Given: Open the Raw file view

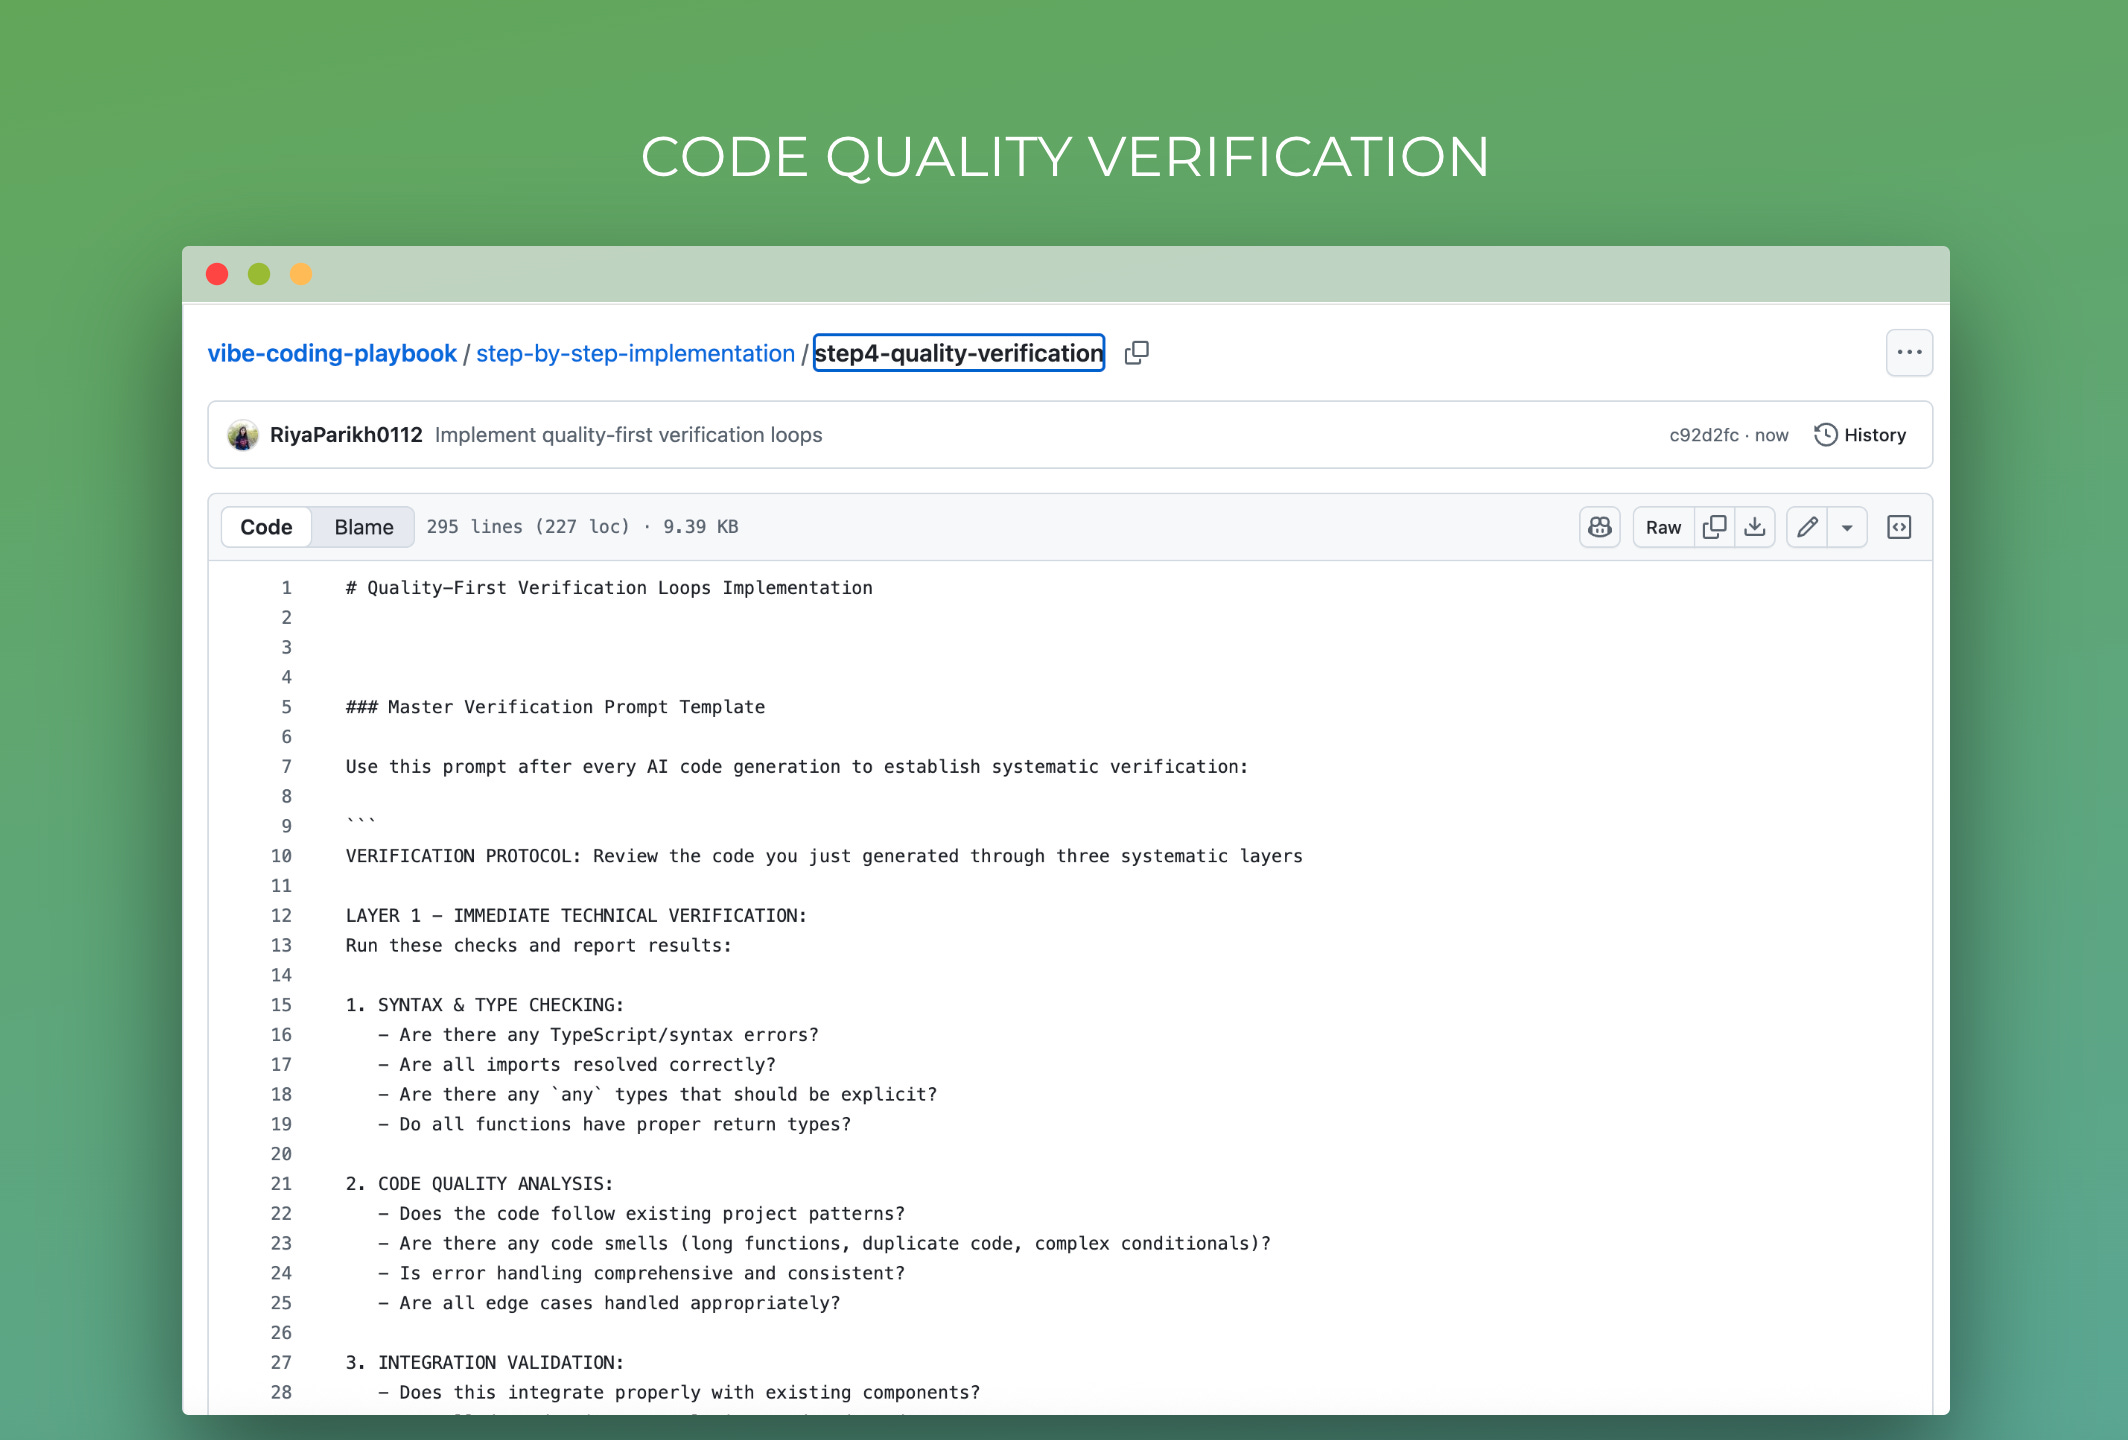Looking at the screenshot, I should (x=1663, y=527).
